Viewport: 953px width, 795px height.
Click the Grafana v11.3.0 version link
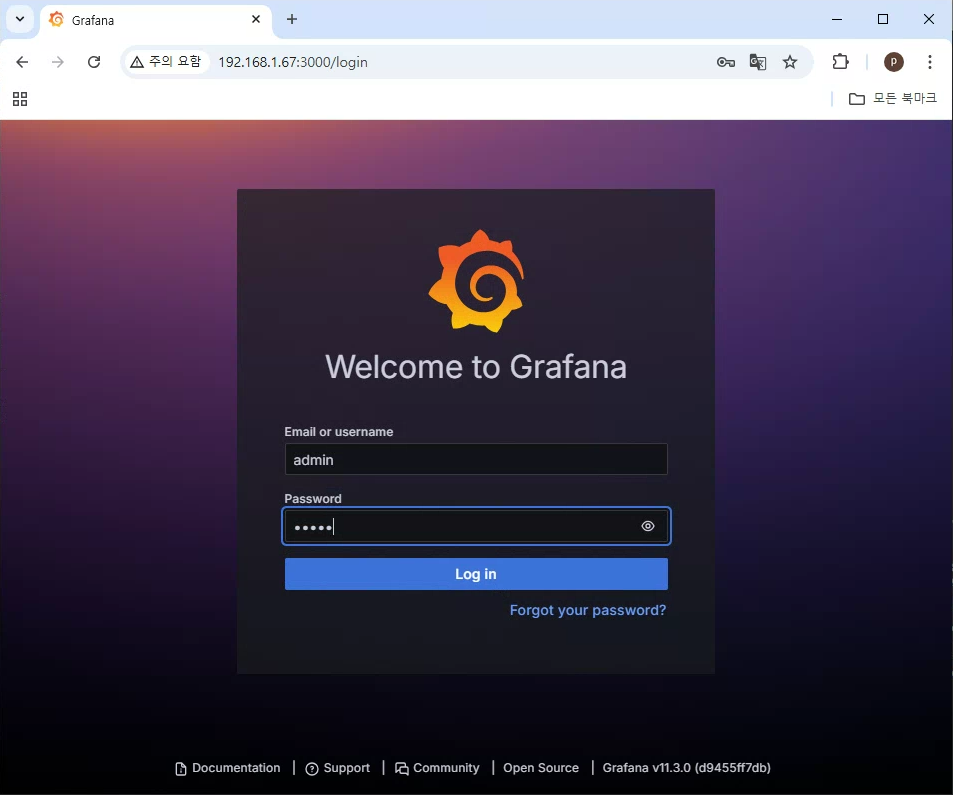(686, 768)
